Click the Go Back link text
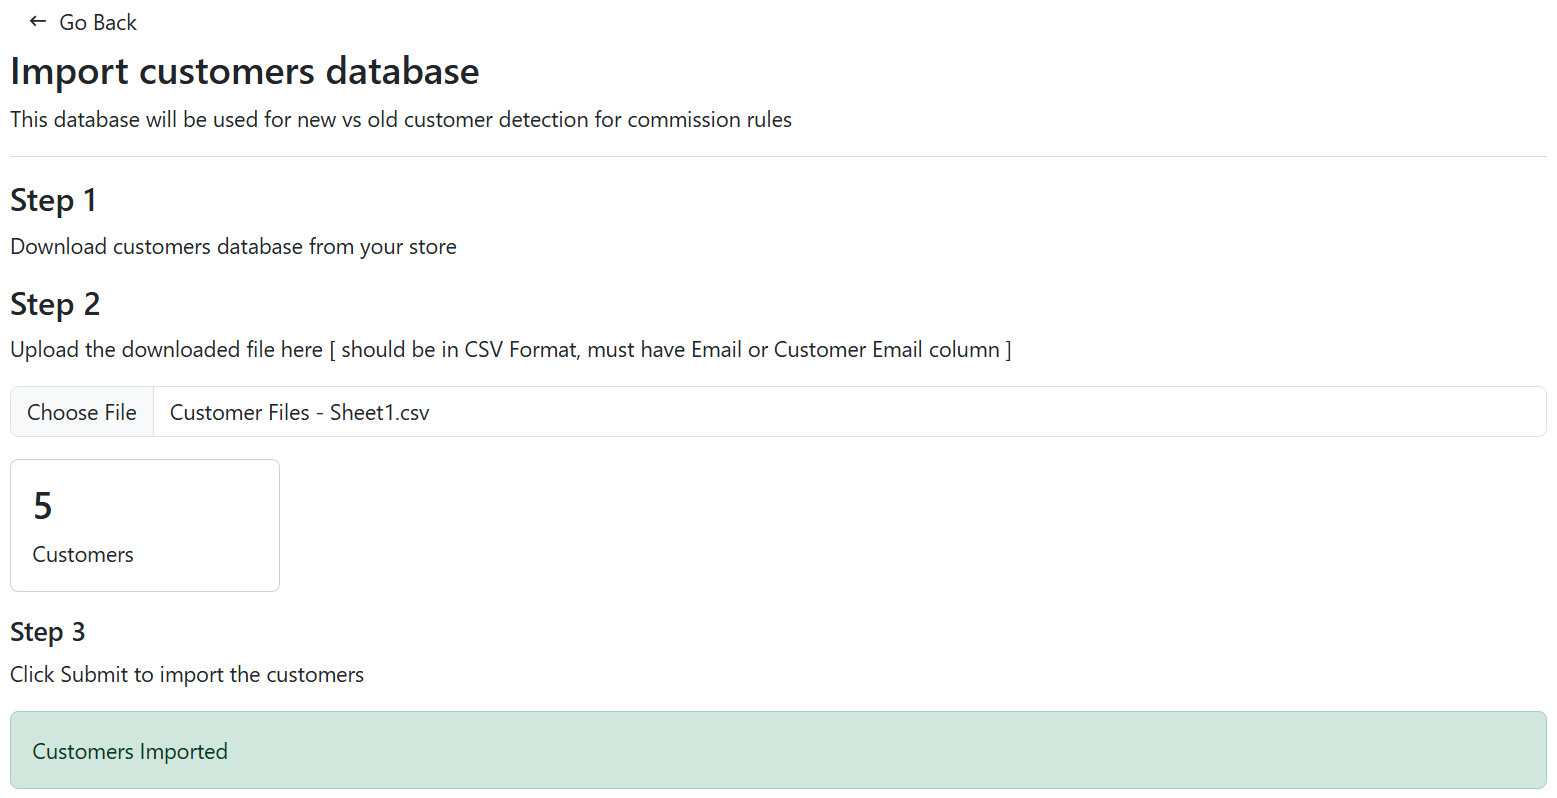 [x=98, y=22]
